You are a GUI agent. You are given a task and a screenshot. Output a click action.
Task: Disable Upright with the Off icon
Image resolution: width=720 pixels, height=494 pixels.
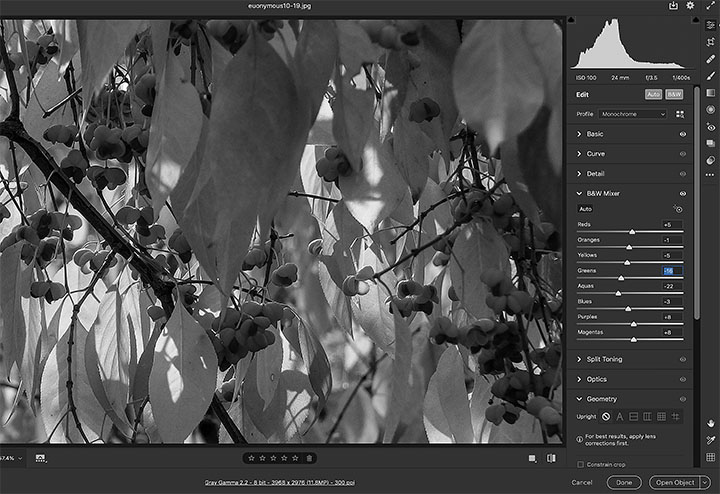tap(606, 417)
